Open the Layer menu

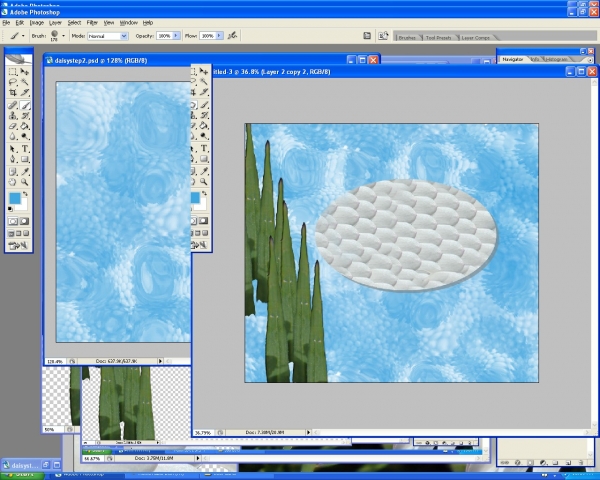55,23
